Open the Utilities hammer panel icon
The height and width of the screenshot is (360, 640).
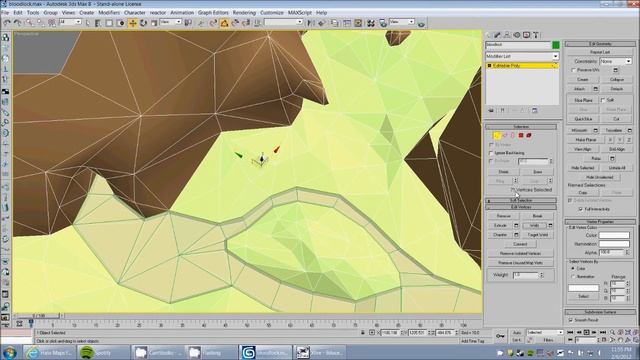point(536,35)
